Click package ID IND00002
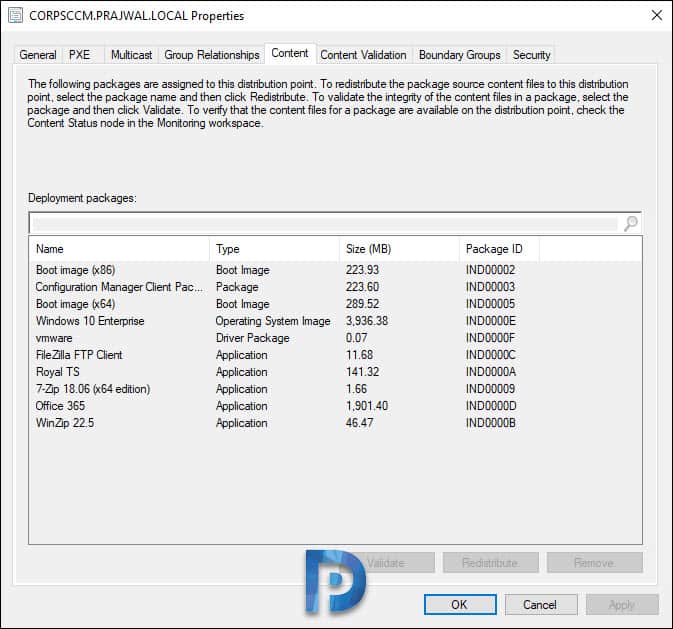The width and height of the screenshot is (673, 629). click(491, 270)
